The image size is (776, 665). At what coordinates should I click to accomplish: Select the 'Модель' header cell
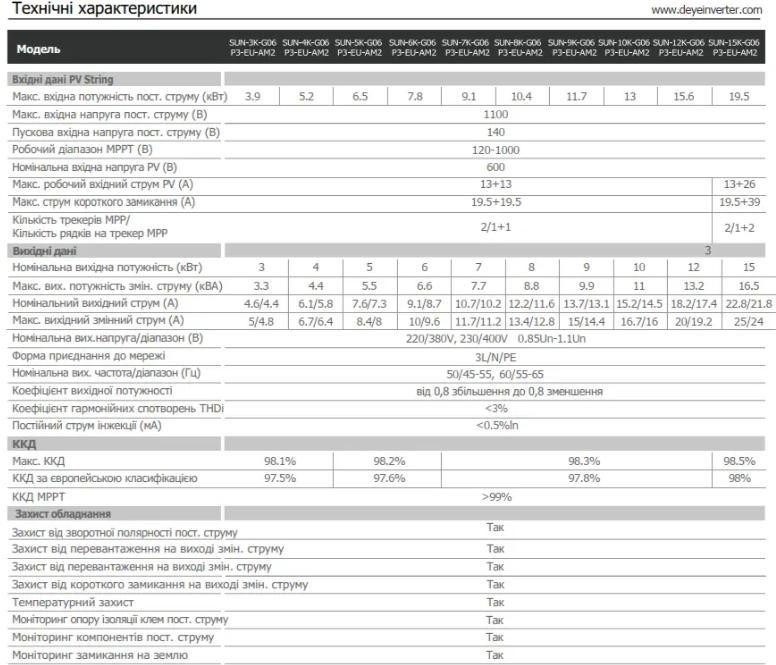pyautogui.click(x=38, y=48)
